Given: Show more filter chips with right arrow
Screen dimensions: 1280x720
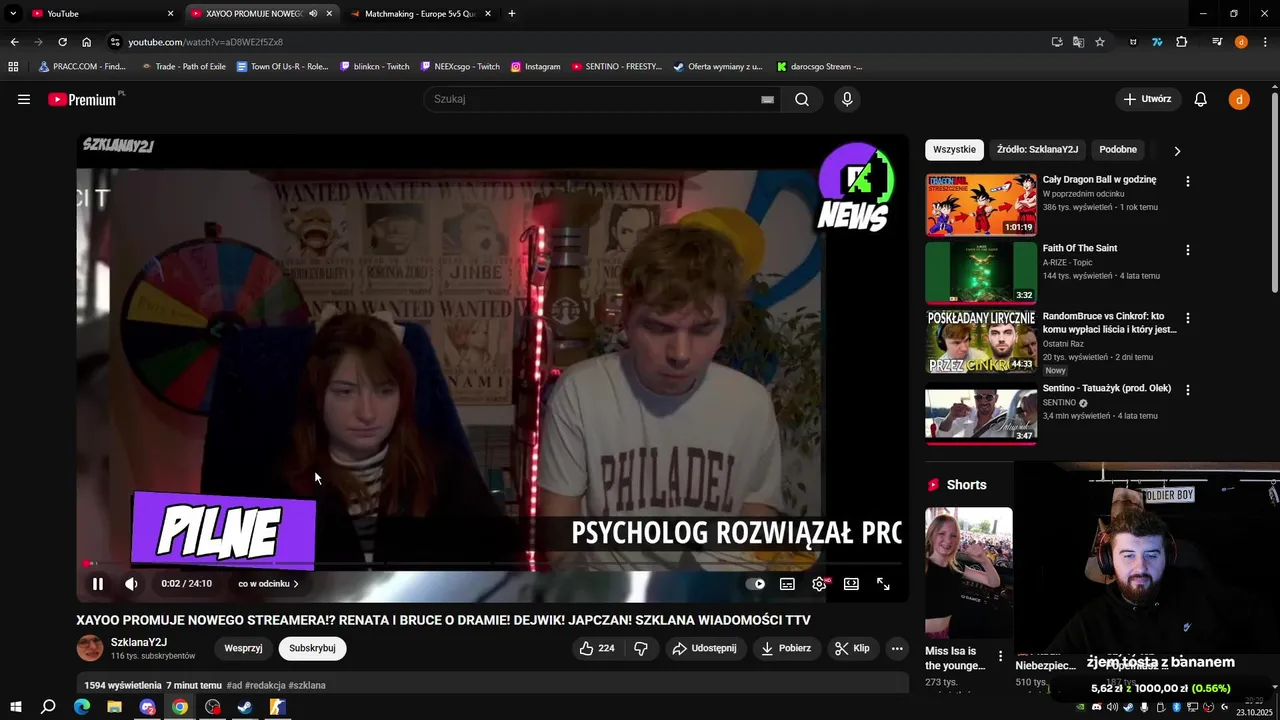Looking at the screenshot, I should (x=1177, y=151).
